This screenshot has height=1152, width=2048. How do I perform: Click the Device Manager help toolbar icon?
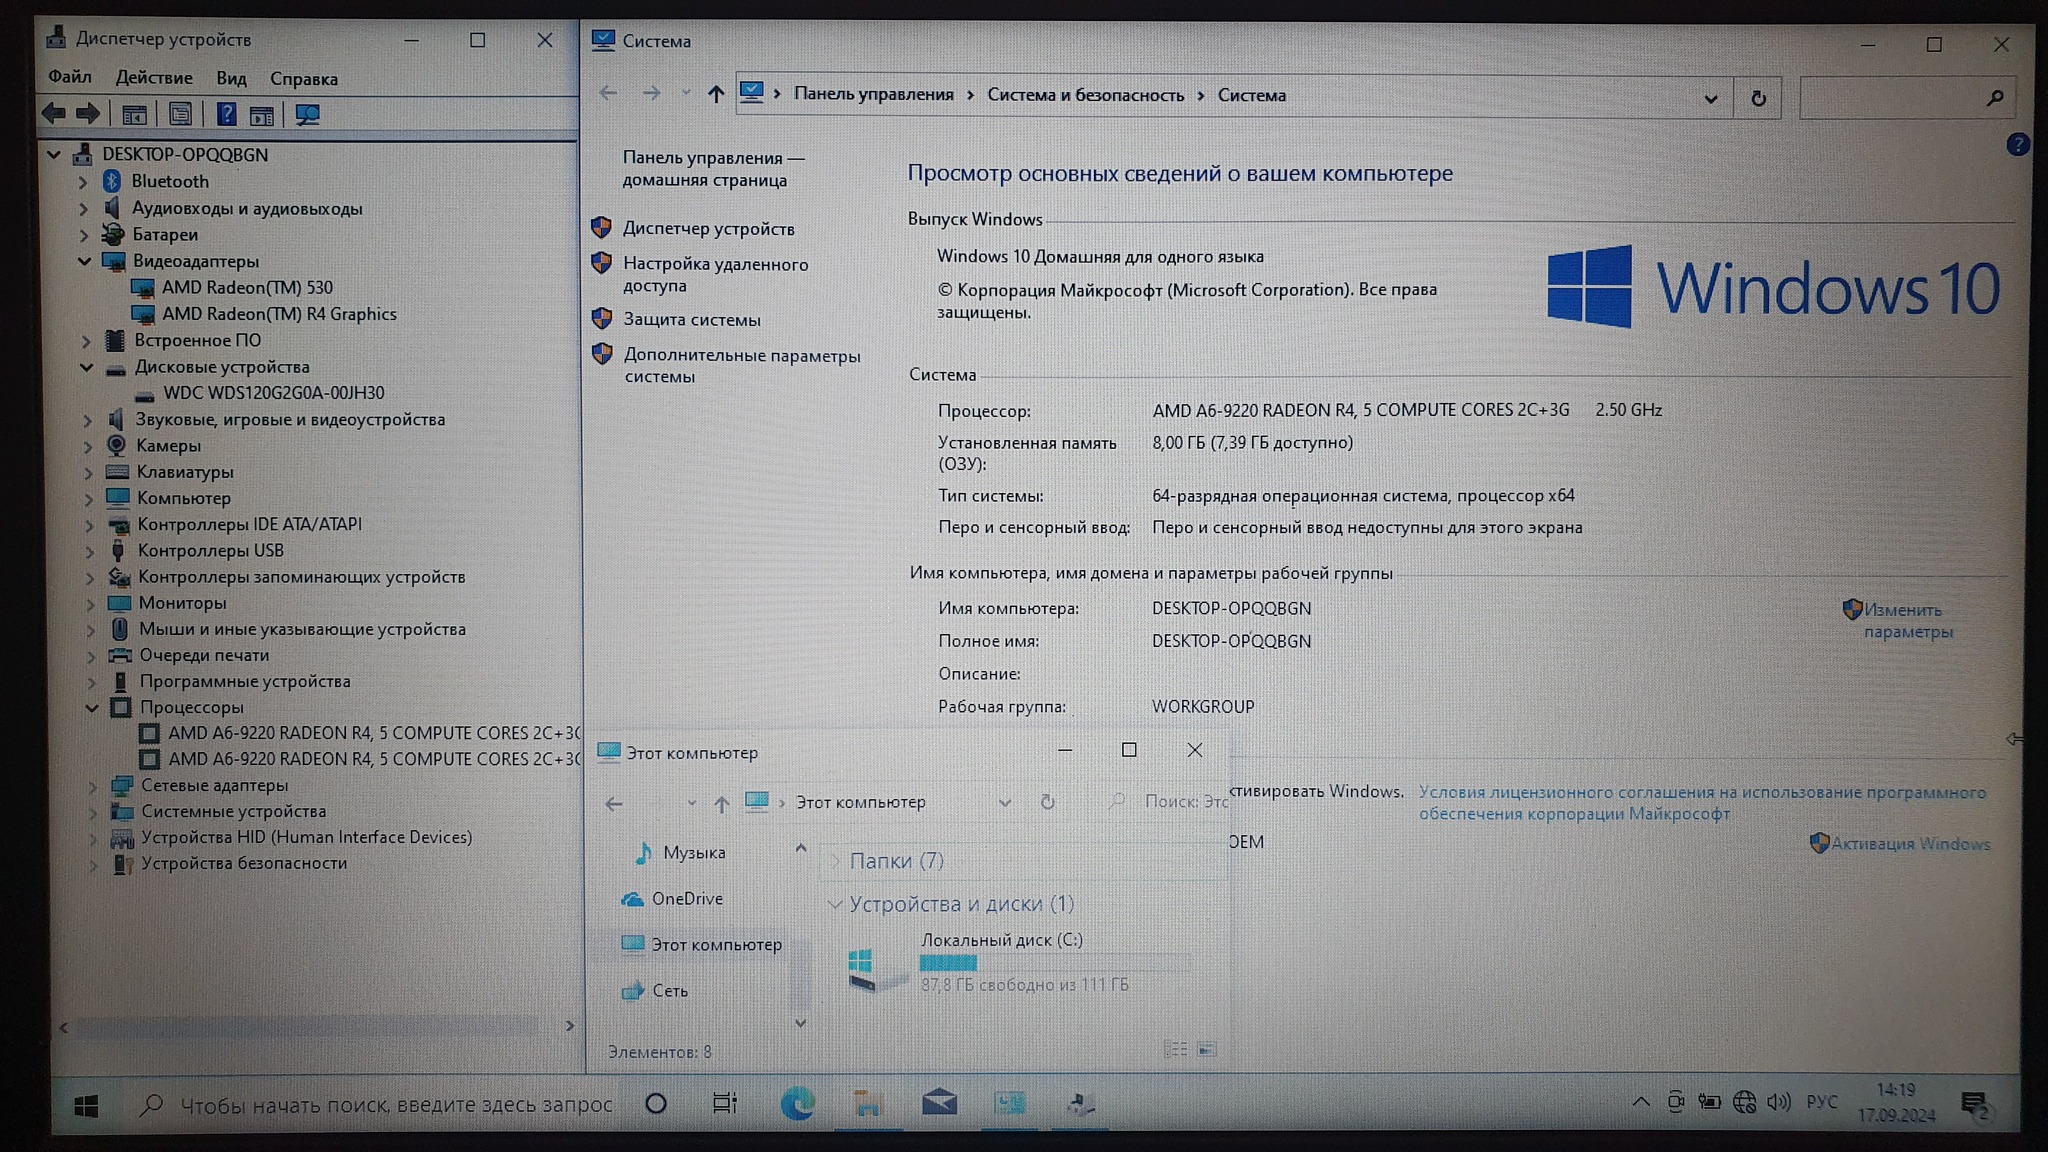click(227, 115)
